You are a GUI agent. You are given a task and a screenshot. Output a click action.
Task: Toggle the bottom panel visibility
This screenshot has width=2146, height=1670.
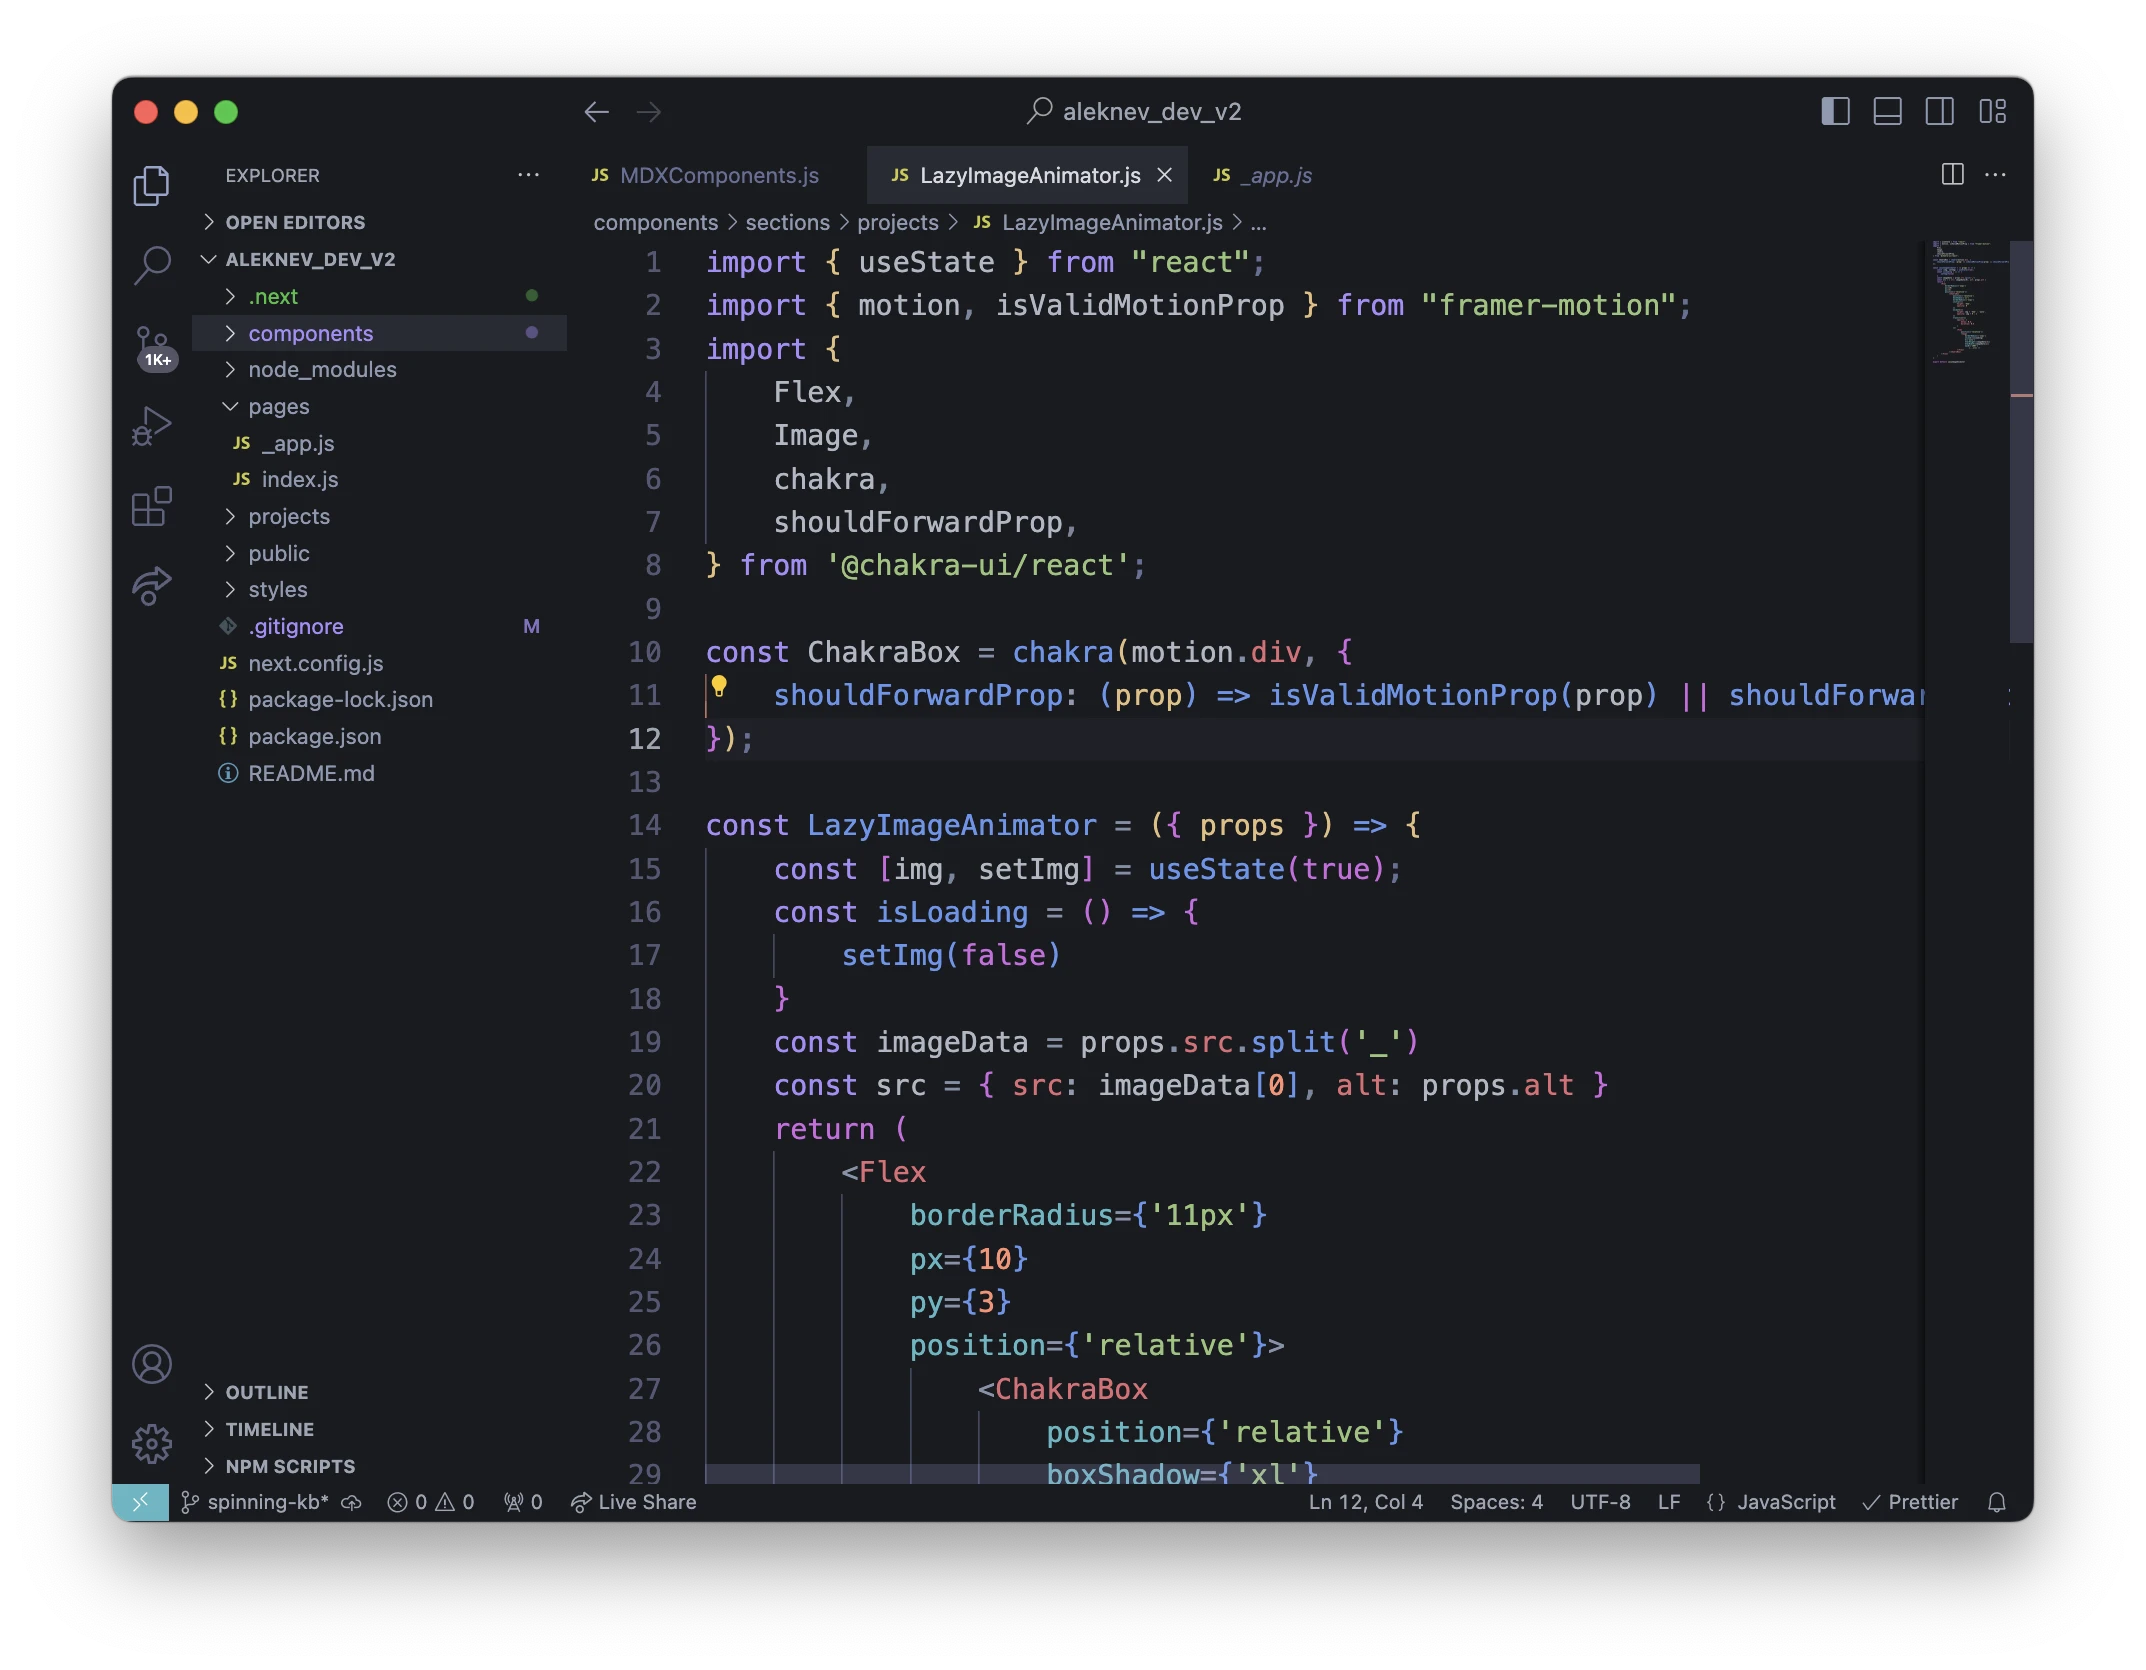tap(1887, 111)
